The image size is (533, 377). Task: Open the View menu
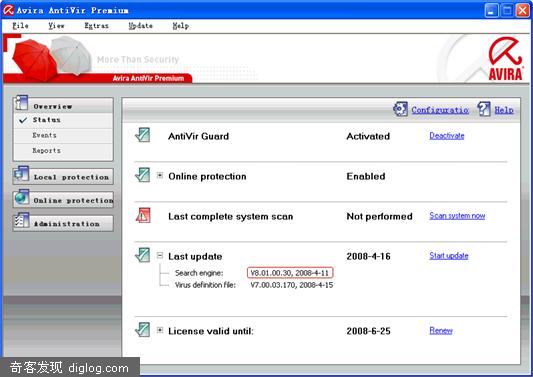point(56,26)
